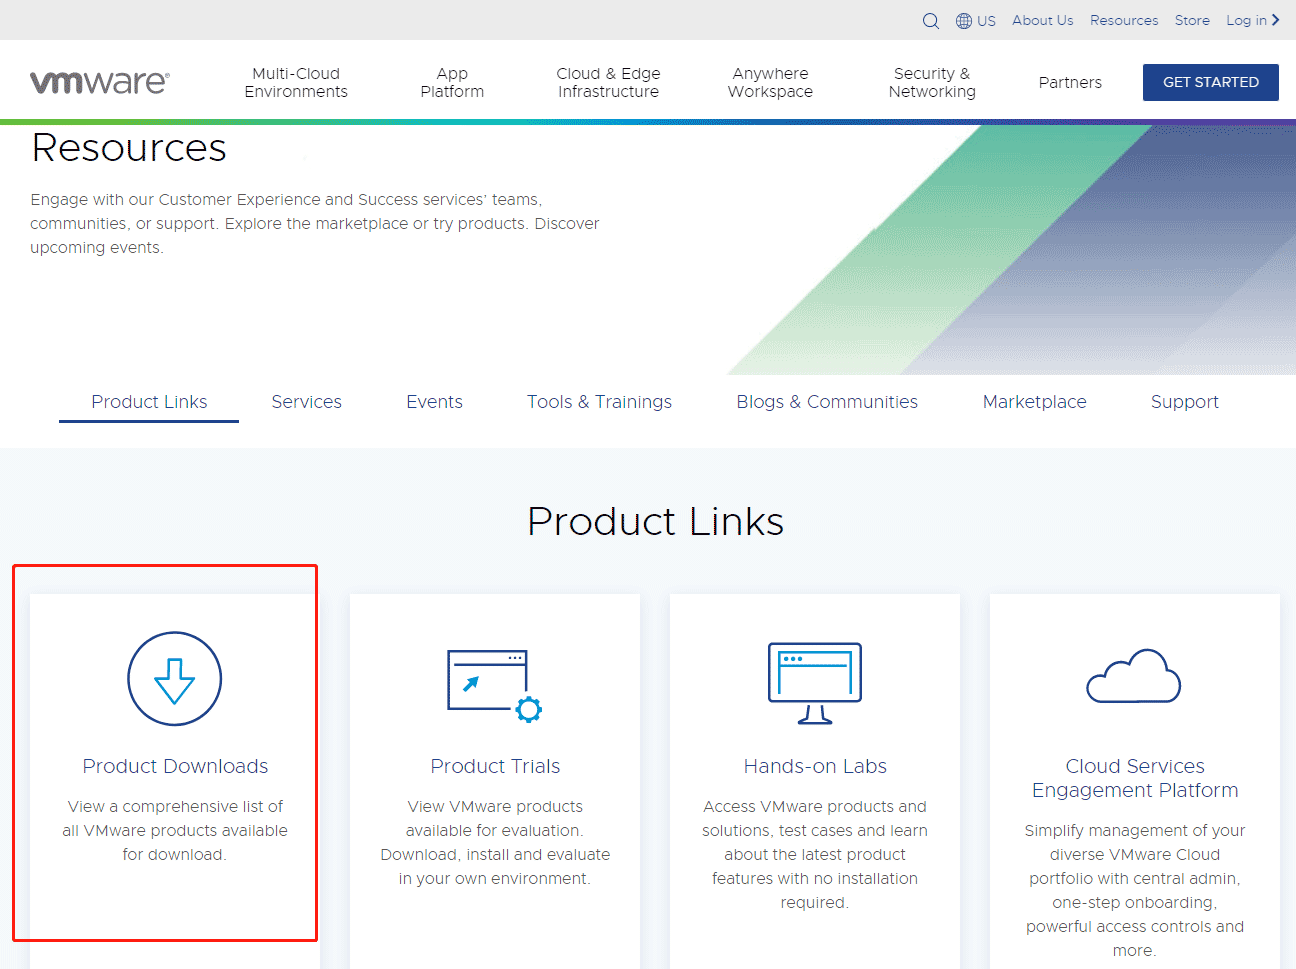Click 'View a comprehensive list' description text

click(x=175, y=830)
